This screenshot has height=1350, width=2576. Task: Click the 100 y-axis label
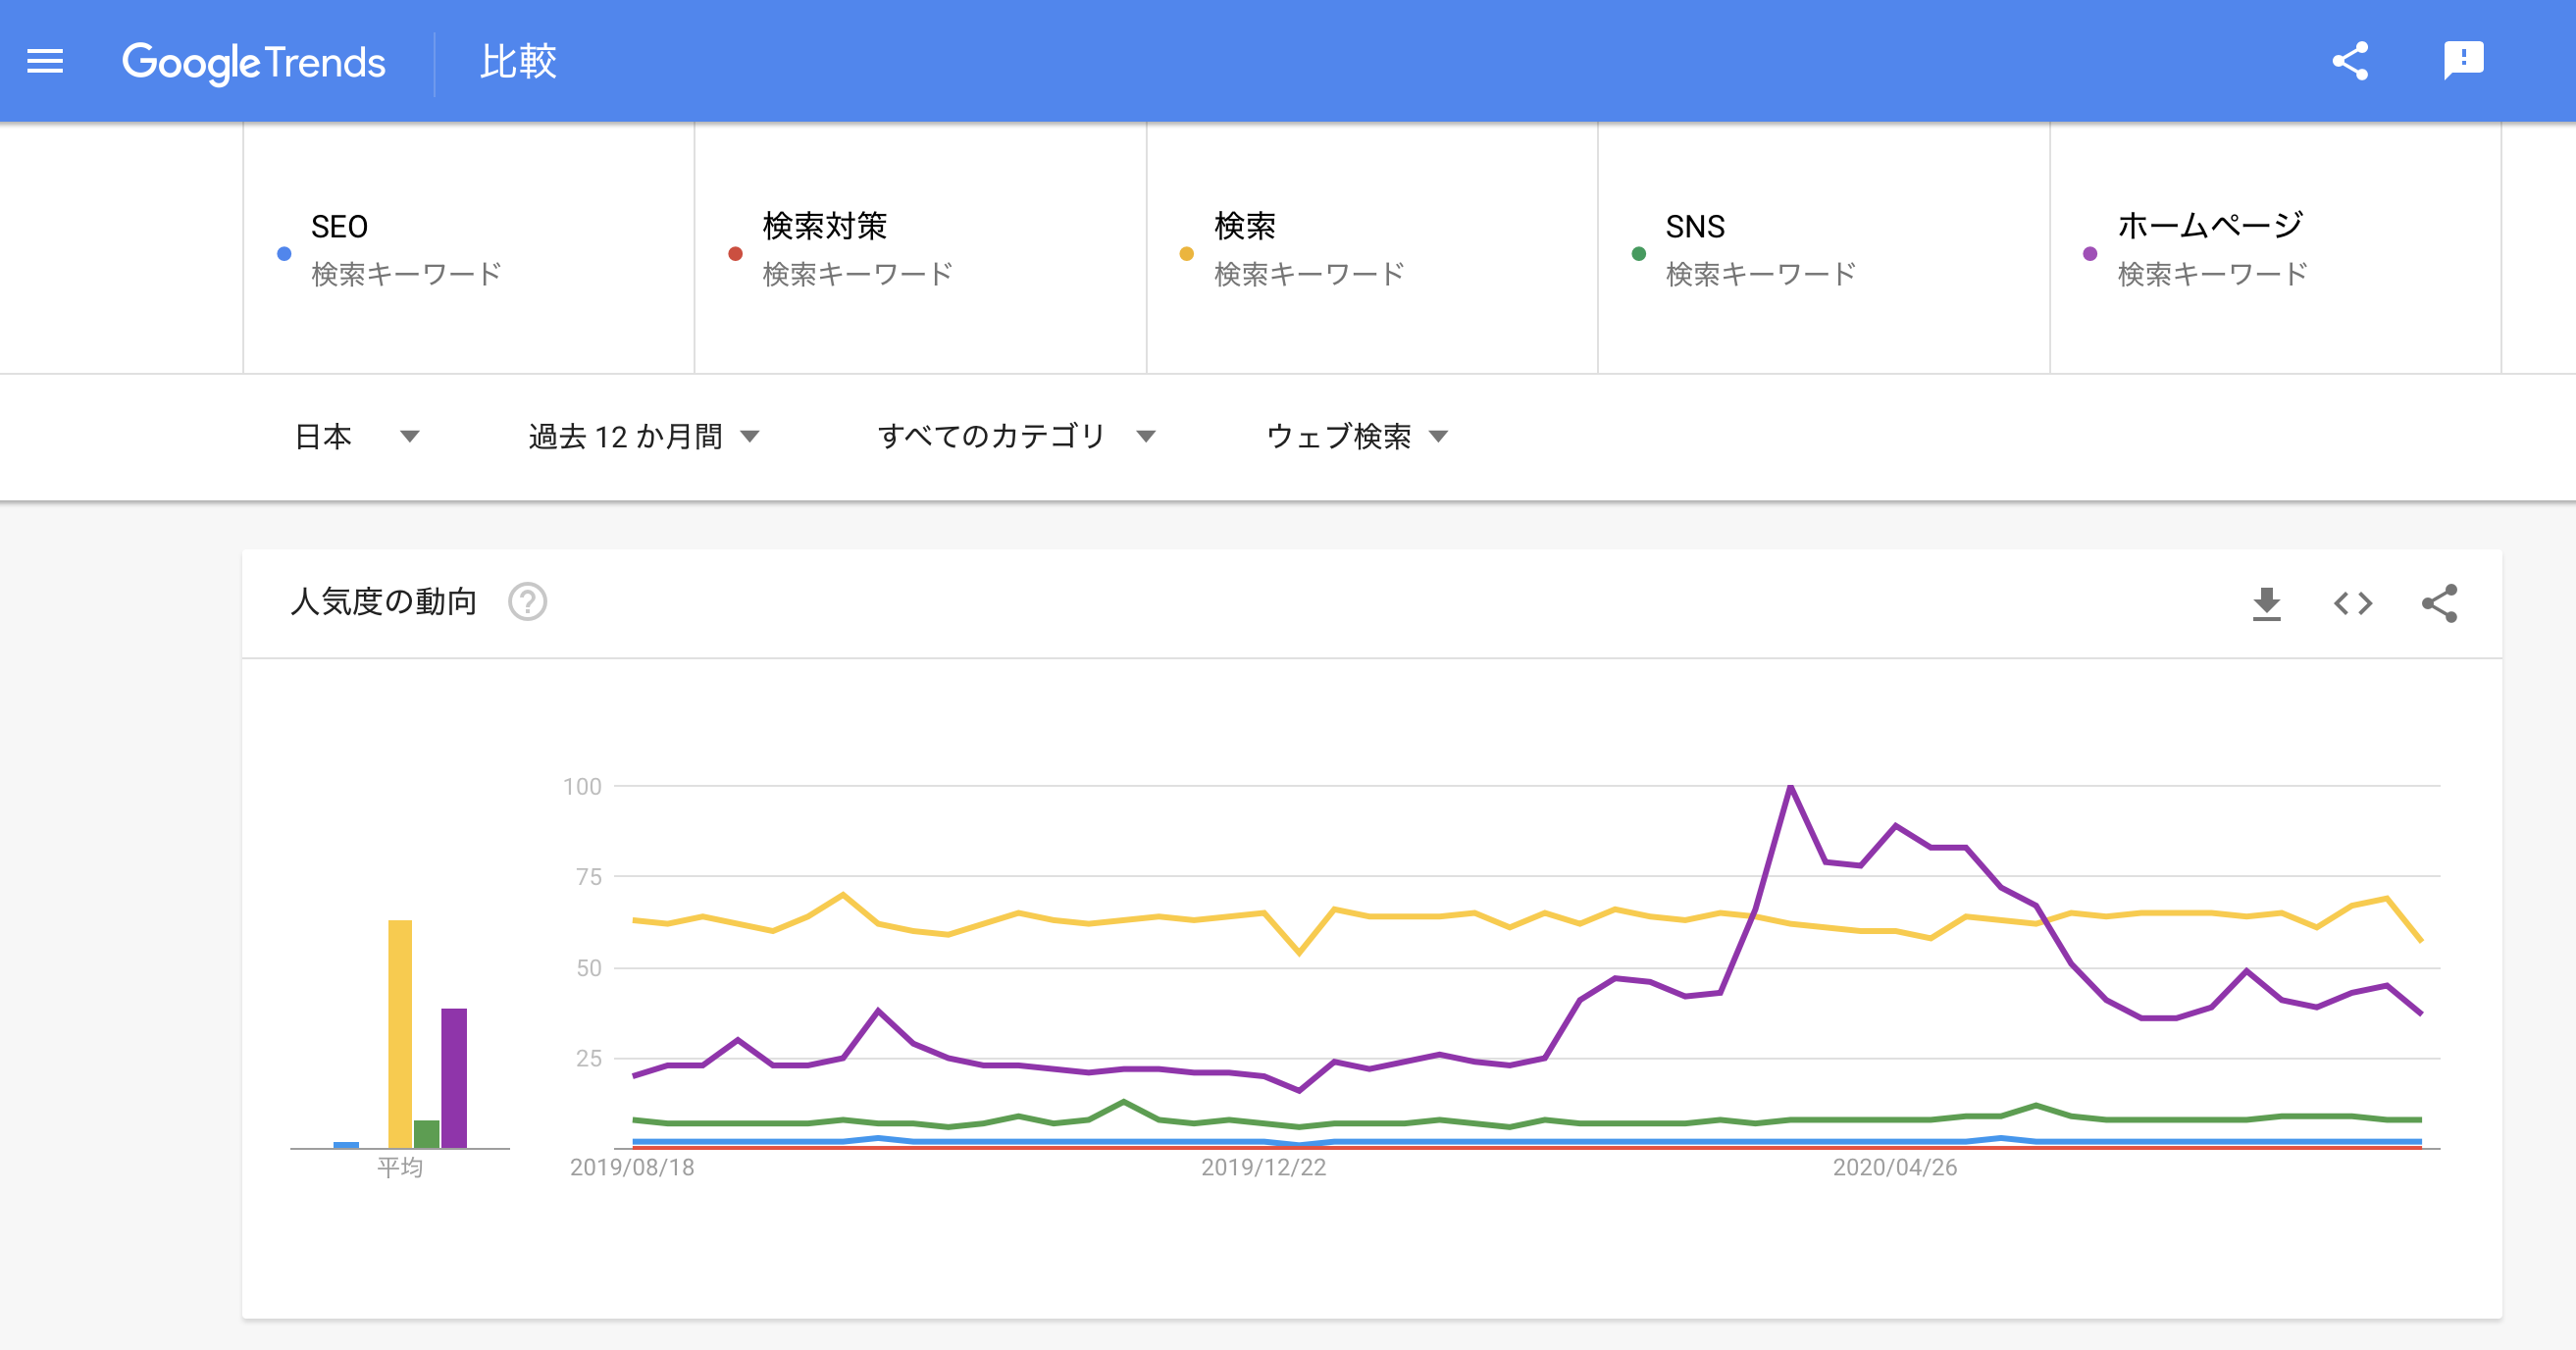(582, 787)
